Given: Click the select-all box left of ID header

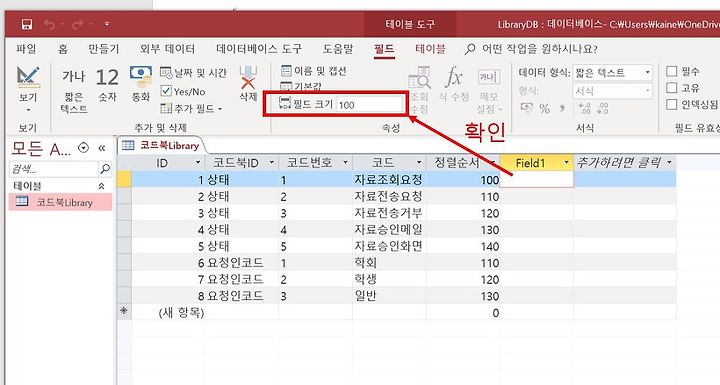Looking at the screenshot, I should 124,163.
